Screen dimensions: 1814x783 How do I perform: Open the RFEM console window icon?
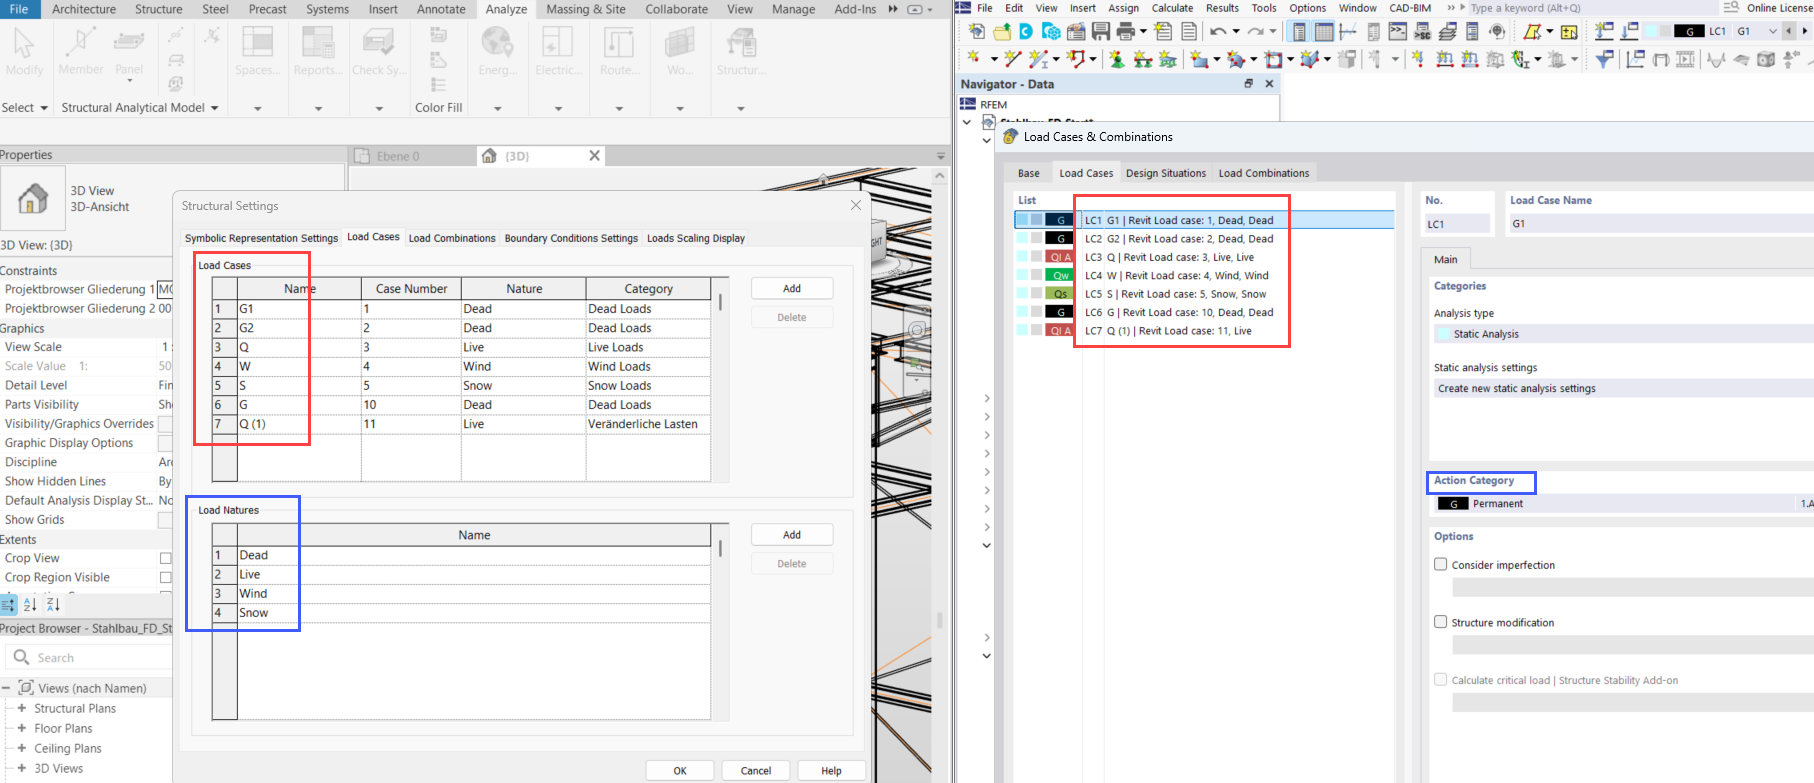1398,31
